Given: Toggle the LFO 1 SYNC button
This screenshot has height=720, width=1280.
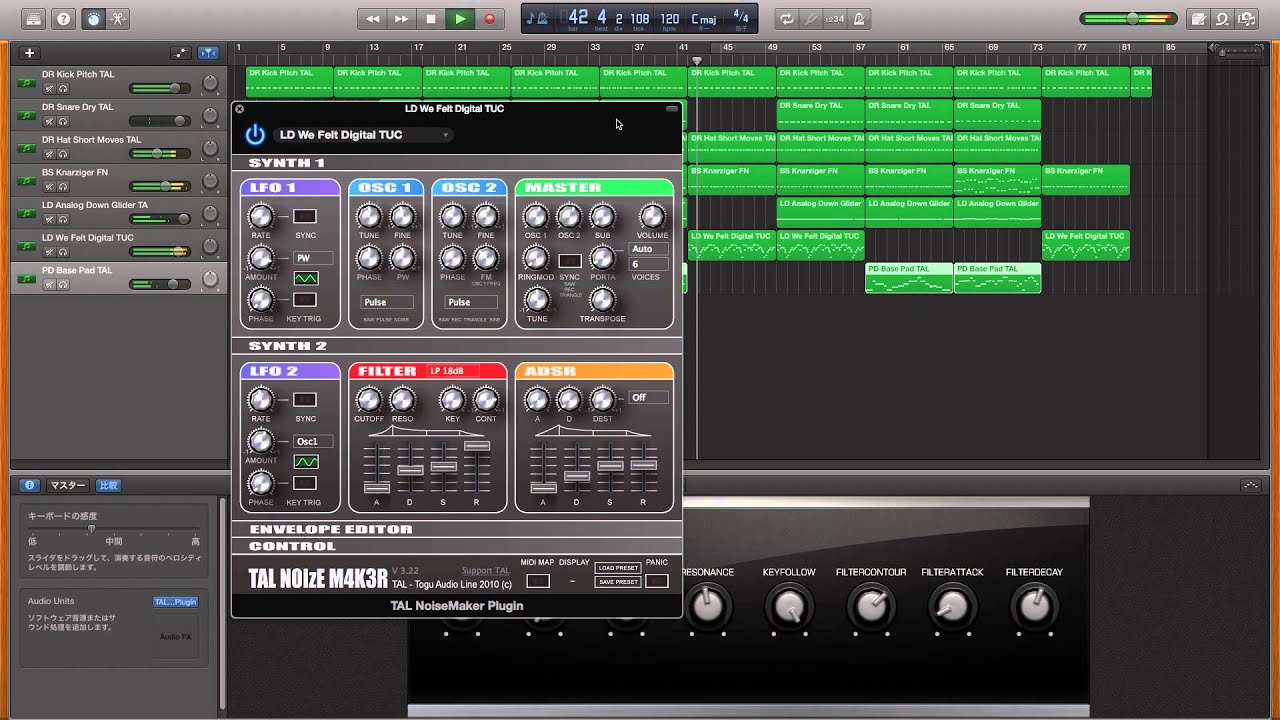Looking at the screenshot, I should 305,216.
